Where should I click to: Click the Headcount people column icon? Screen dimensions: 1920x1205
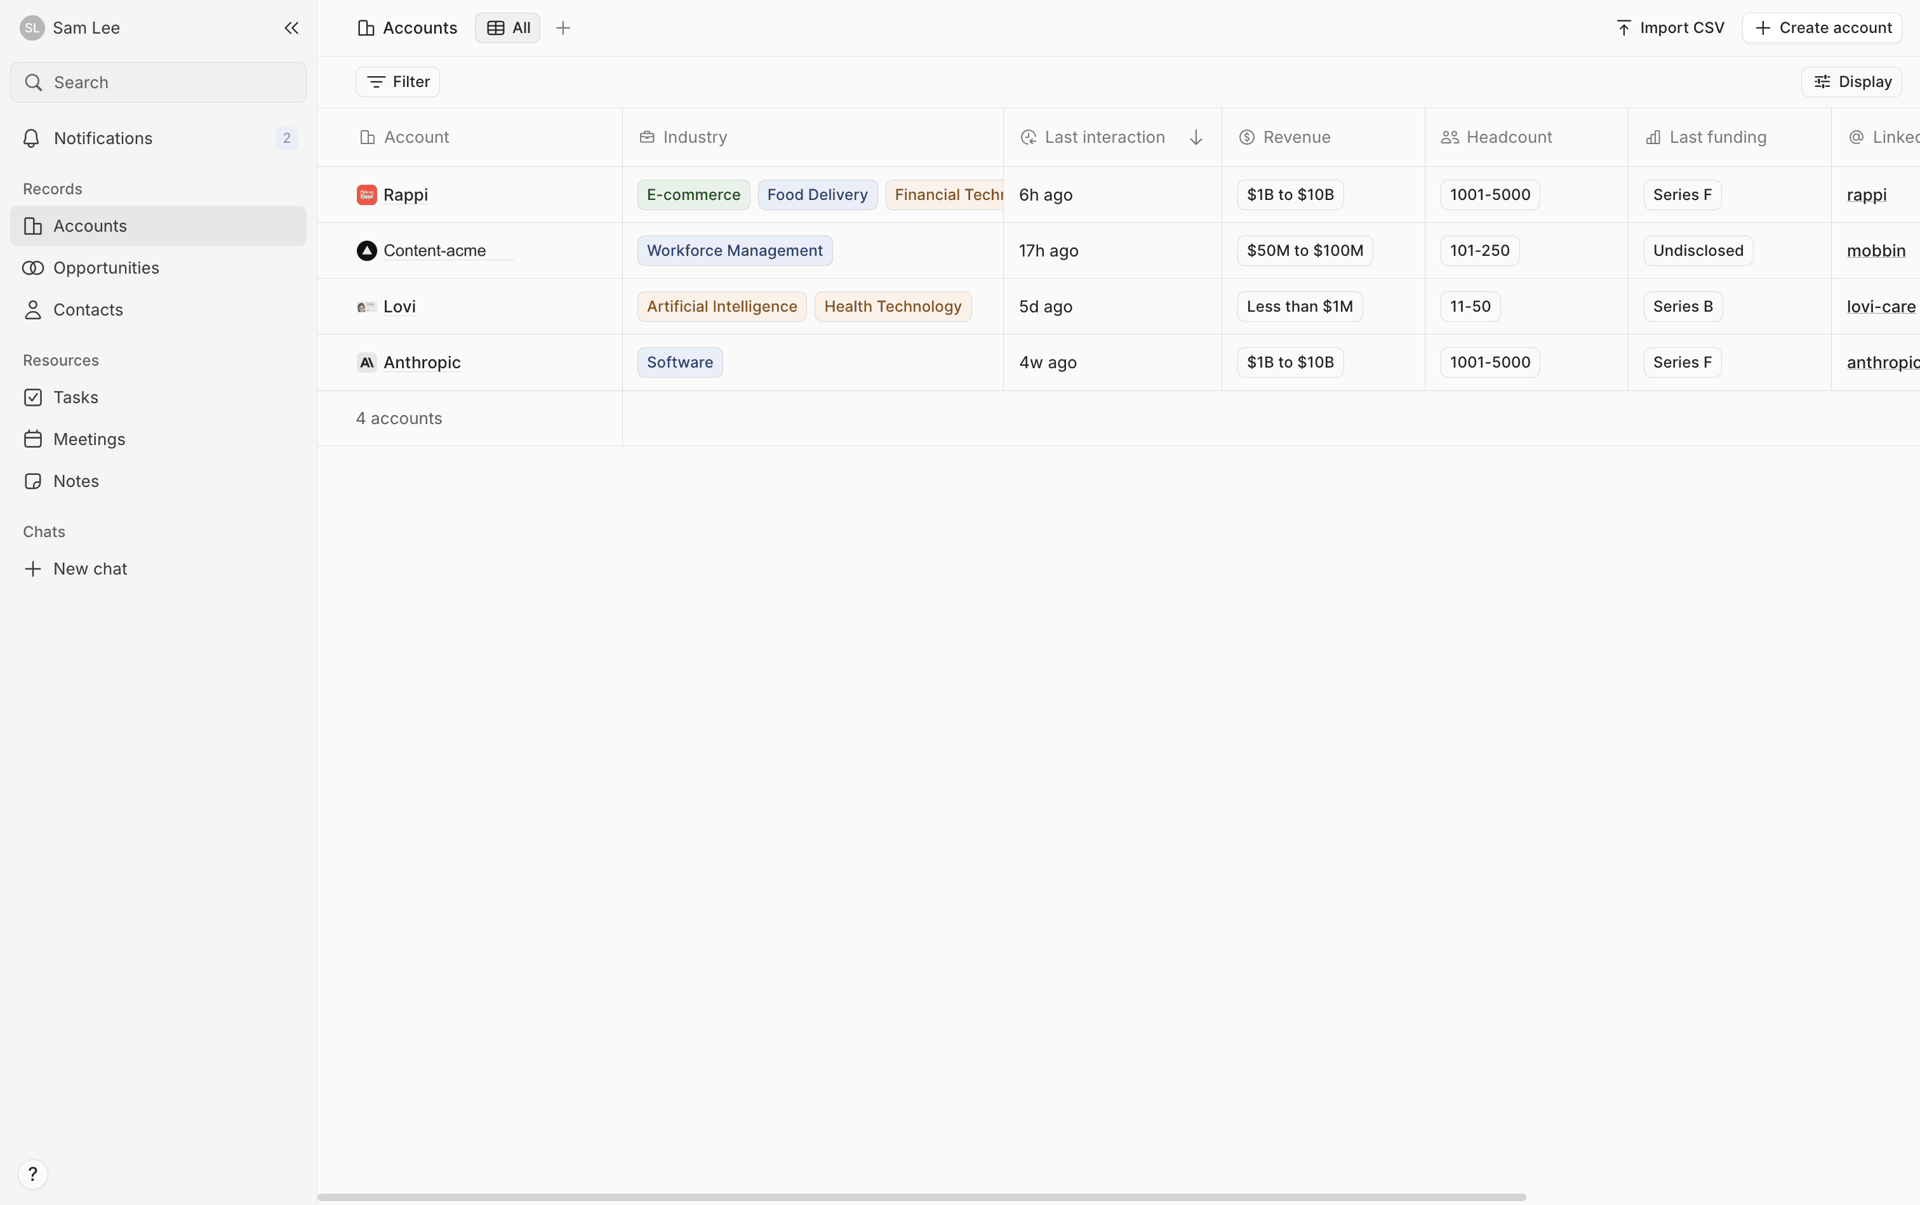pyautogui.click(x=1449, y=137)
